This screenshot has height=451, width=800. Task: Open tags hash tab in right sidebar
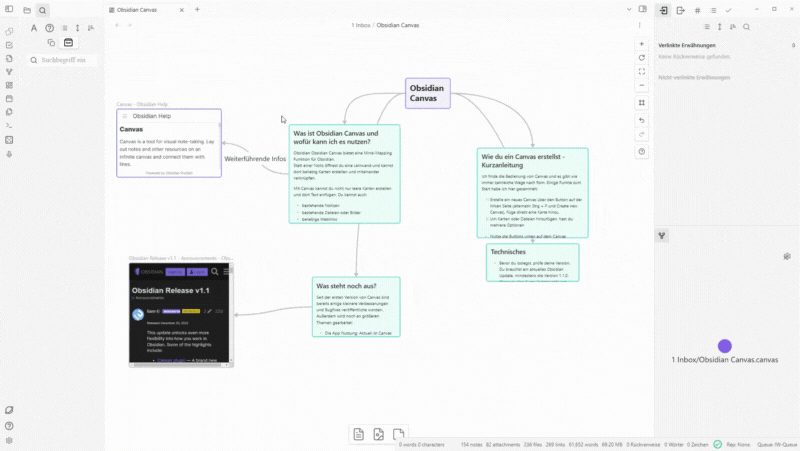697,10
